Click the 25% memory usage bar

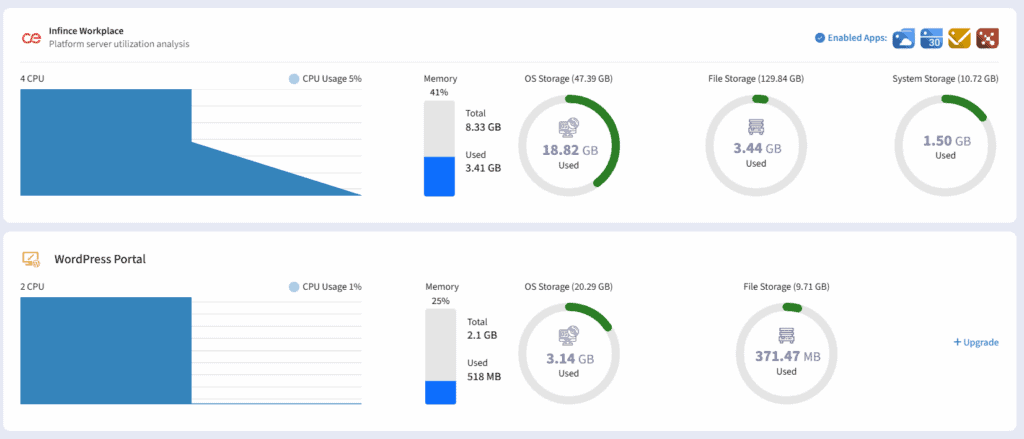pos(439,357)
